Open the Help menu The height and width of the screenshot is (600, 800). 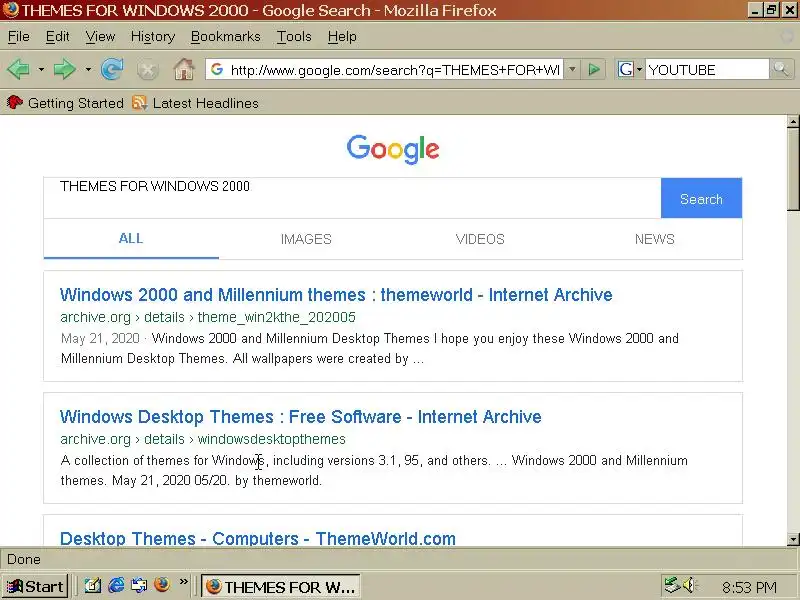[x=342, y=37]
